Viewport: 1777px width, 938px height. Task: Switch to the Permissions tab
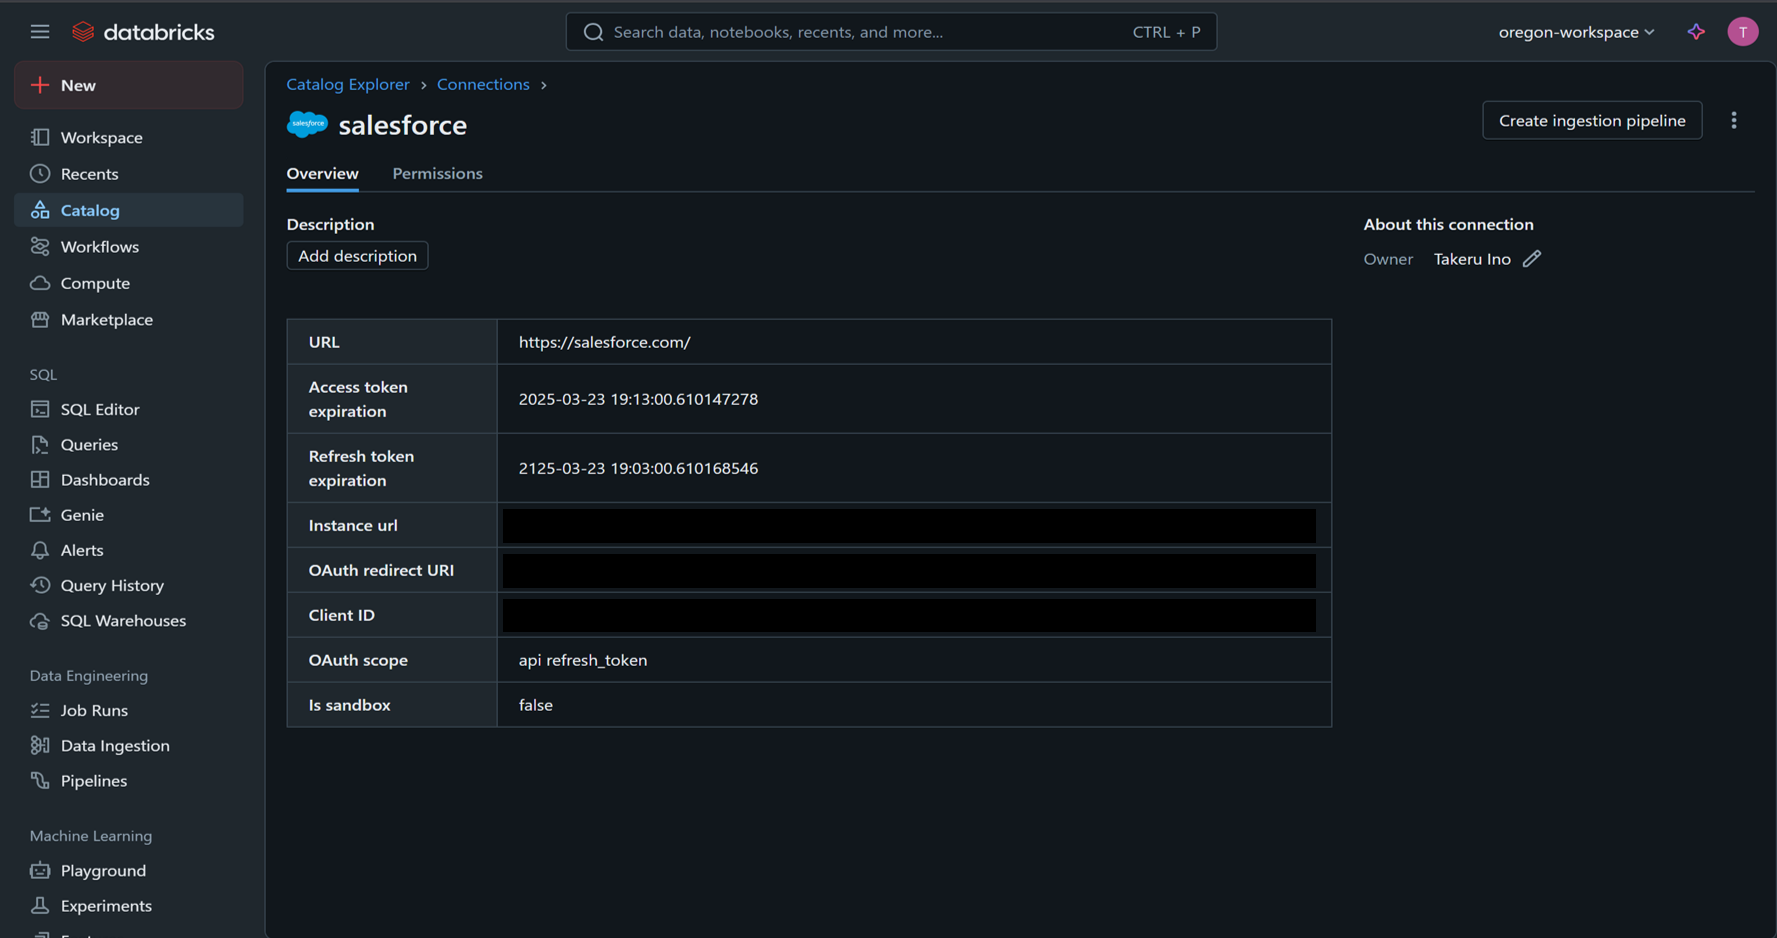(437, 174)
